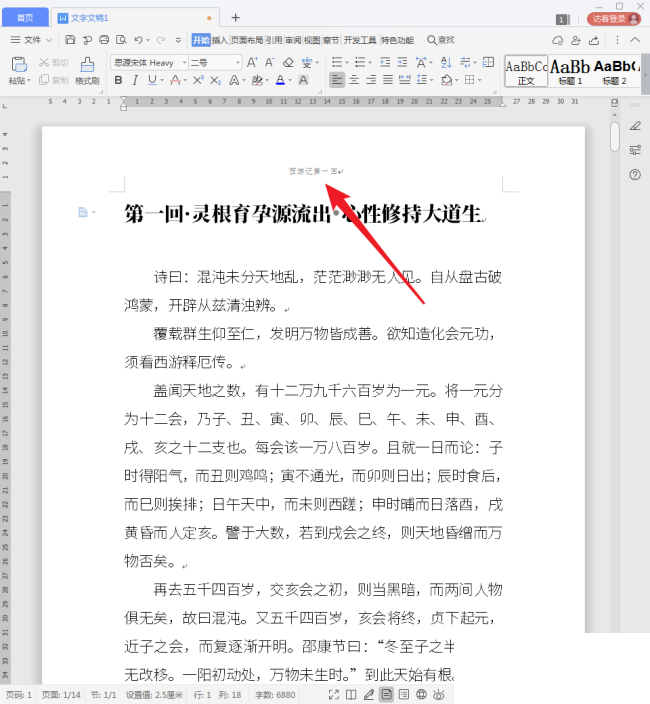This screenshot has height=704, width=650.
Task: Switch to web layout globe icon
Action: point(421,695)
